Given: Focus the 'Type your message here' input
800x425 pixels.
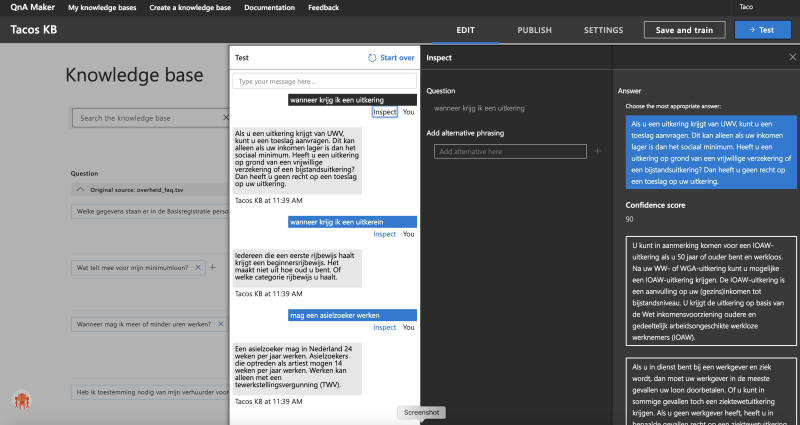Looking at the screenshot, I should coord(324,81).
